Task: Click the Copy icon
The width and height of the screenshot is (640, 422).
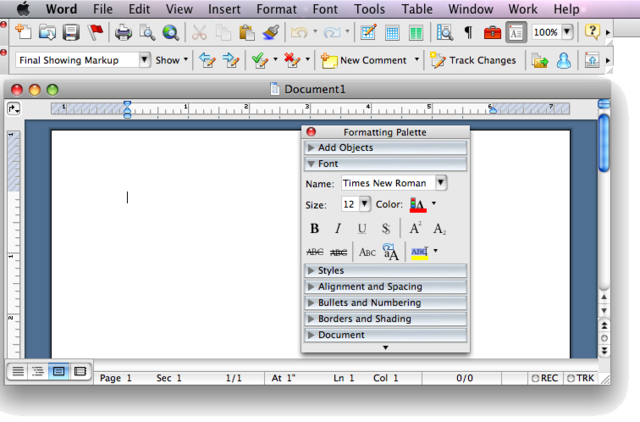Action: [x=223, y=32]
